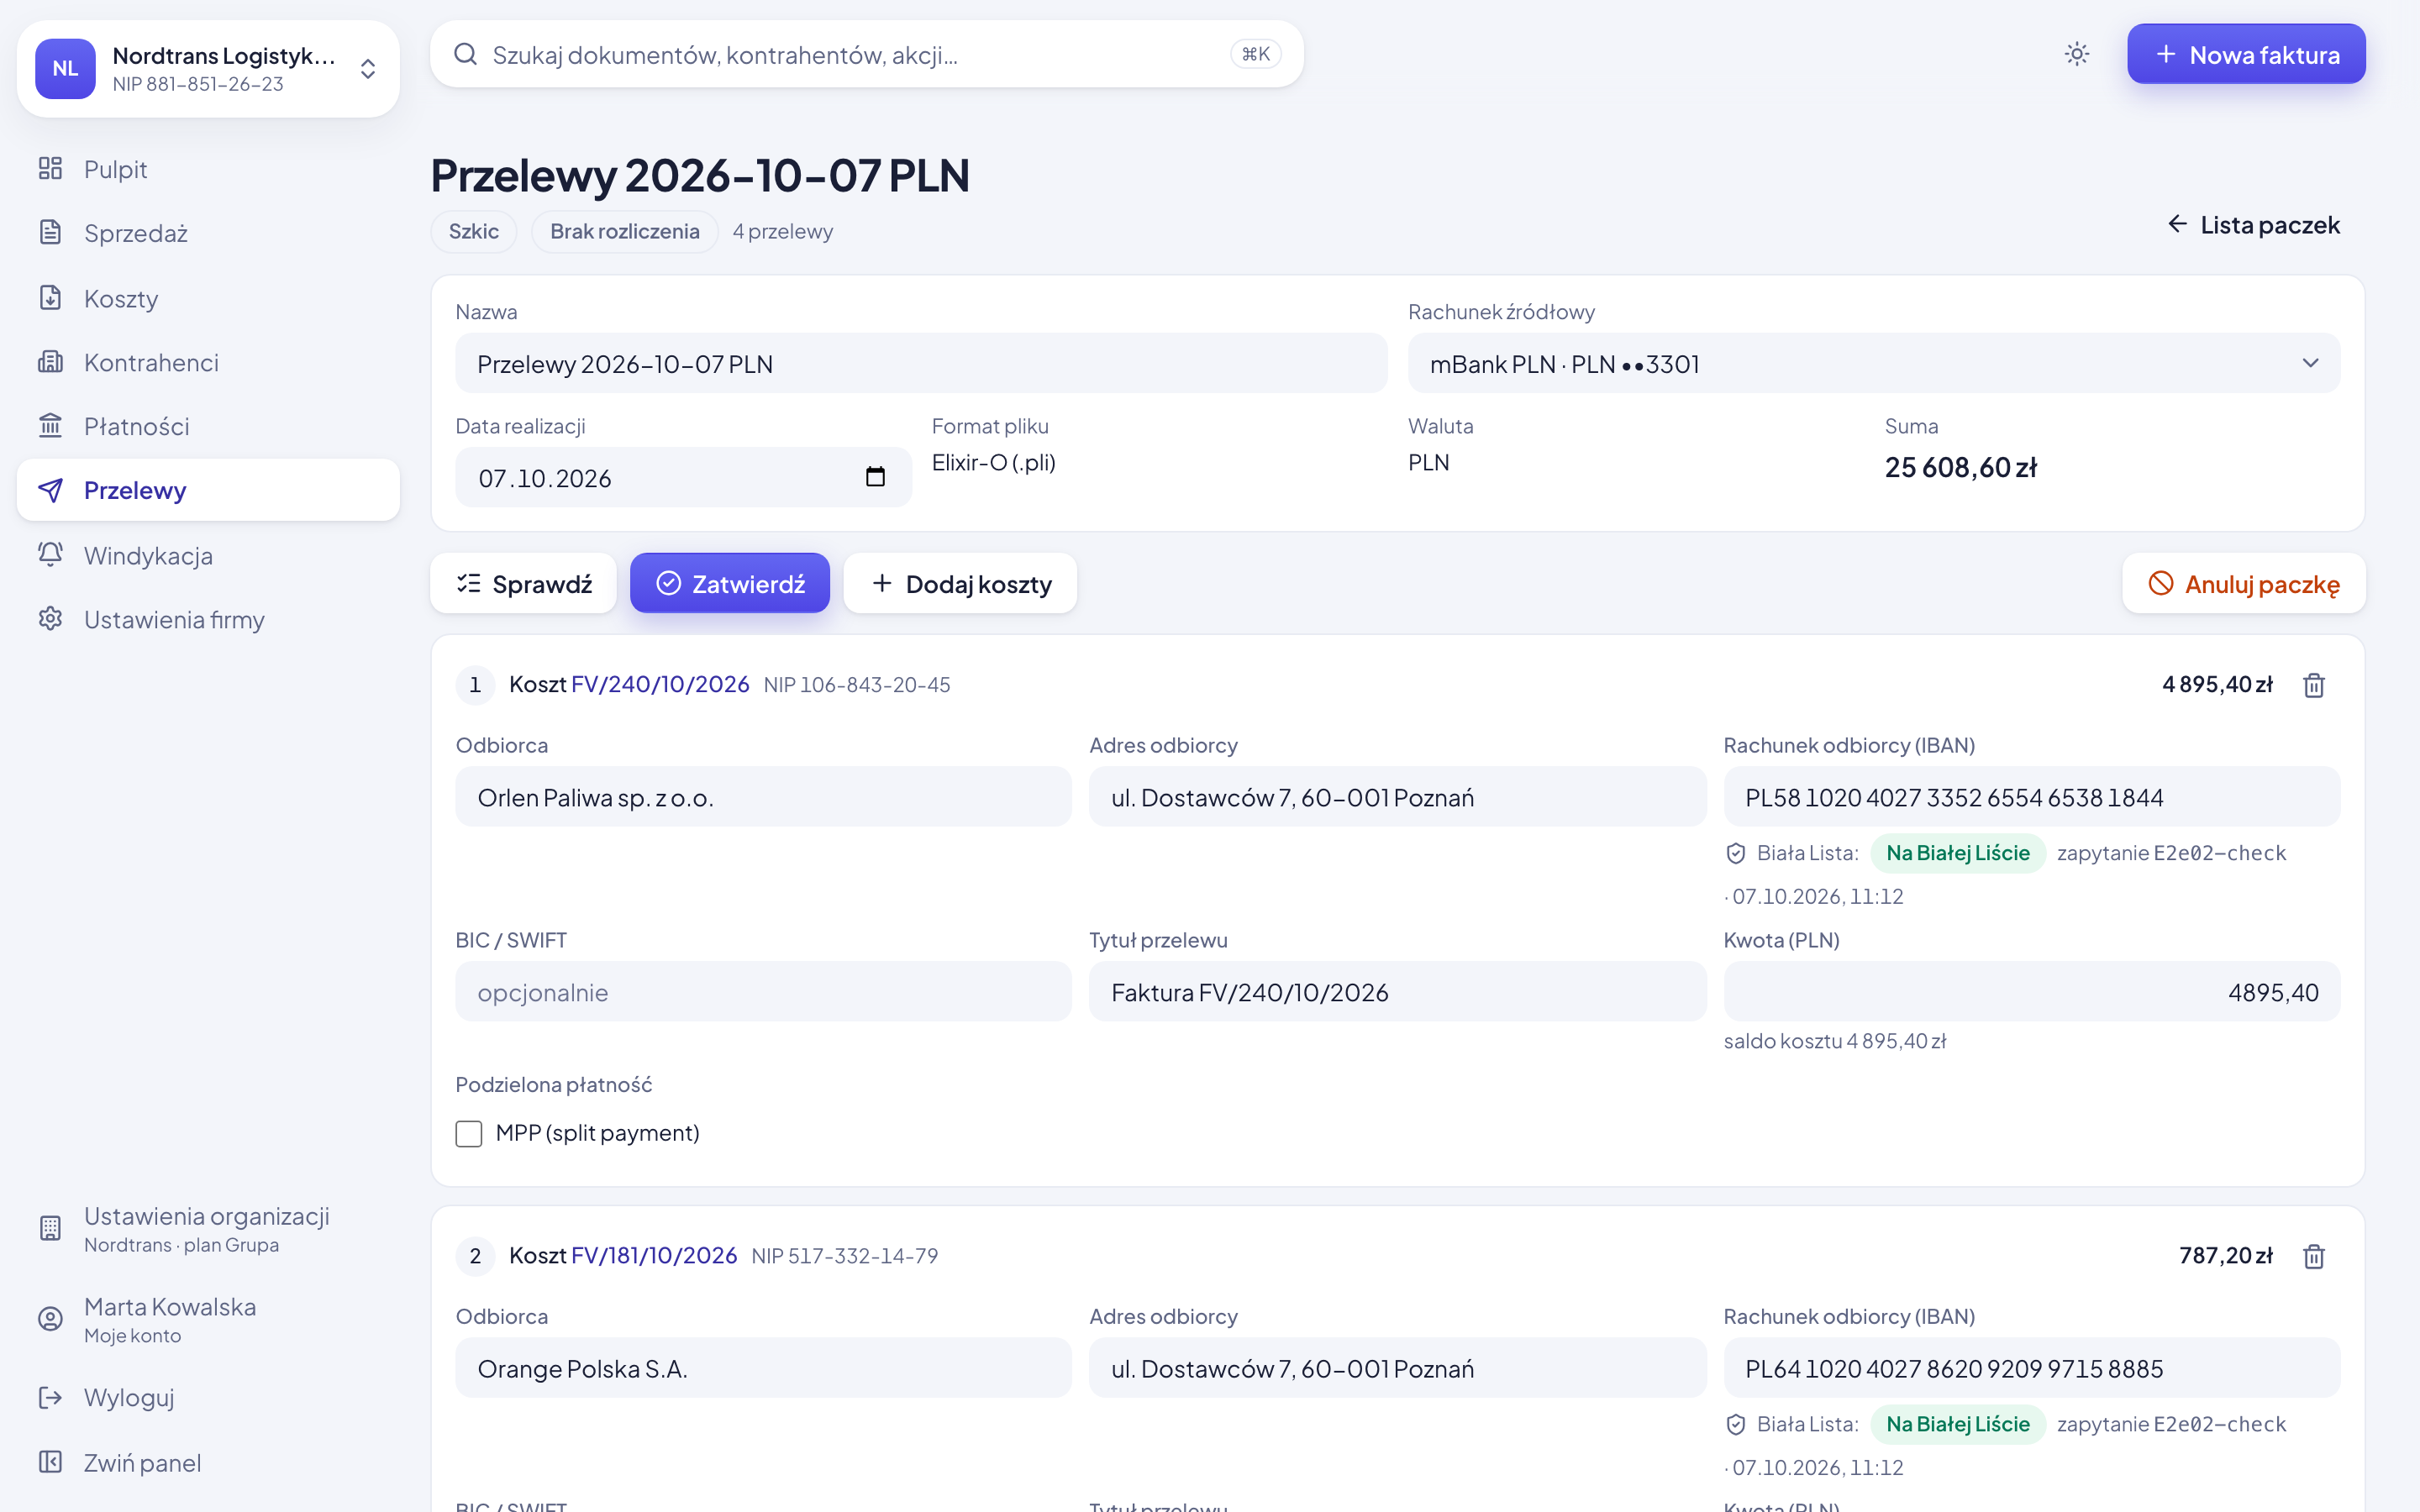Click Anuluj paczkę button
The image size is (2420, 1512).
[2243, 583]
